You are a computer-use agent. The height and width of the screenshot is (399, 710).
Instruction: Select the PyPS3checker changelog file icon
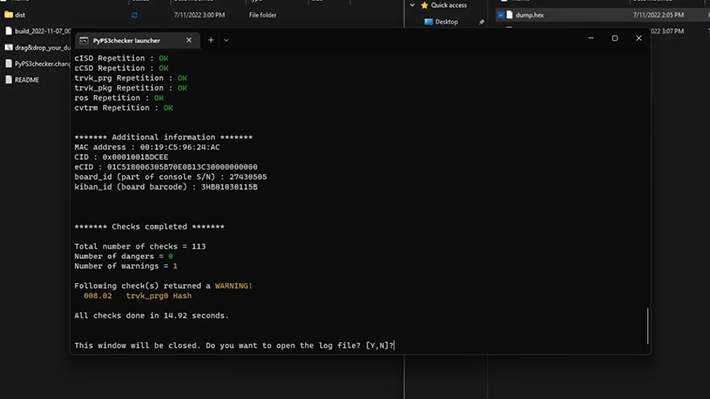9,64
